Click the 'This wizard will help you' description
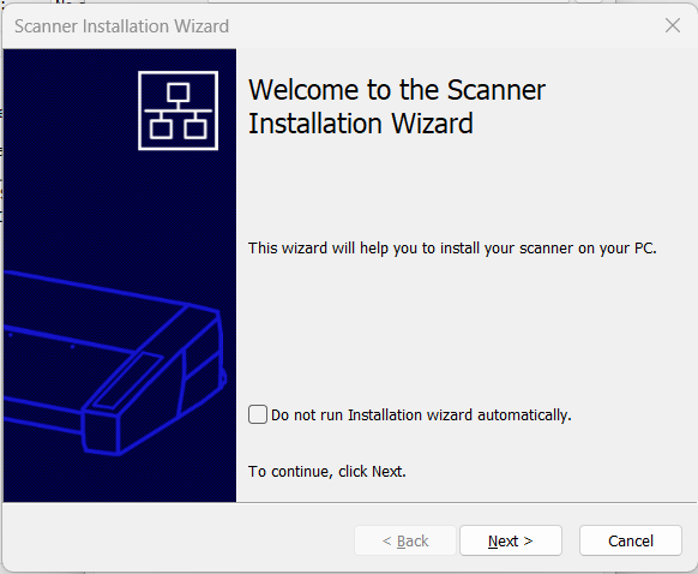This screenshot has height=574, width=698. point(452,248)
